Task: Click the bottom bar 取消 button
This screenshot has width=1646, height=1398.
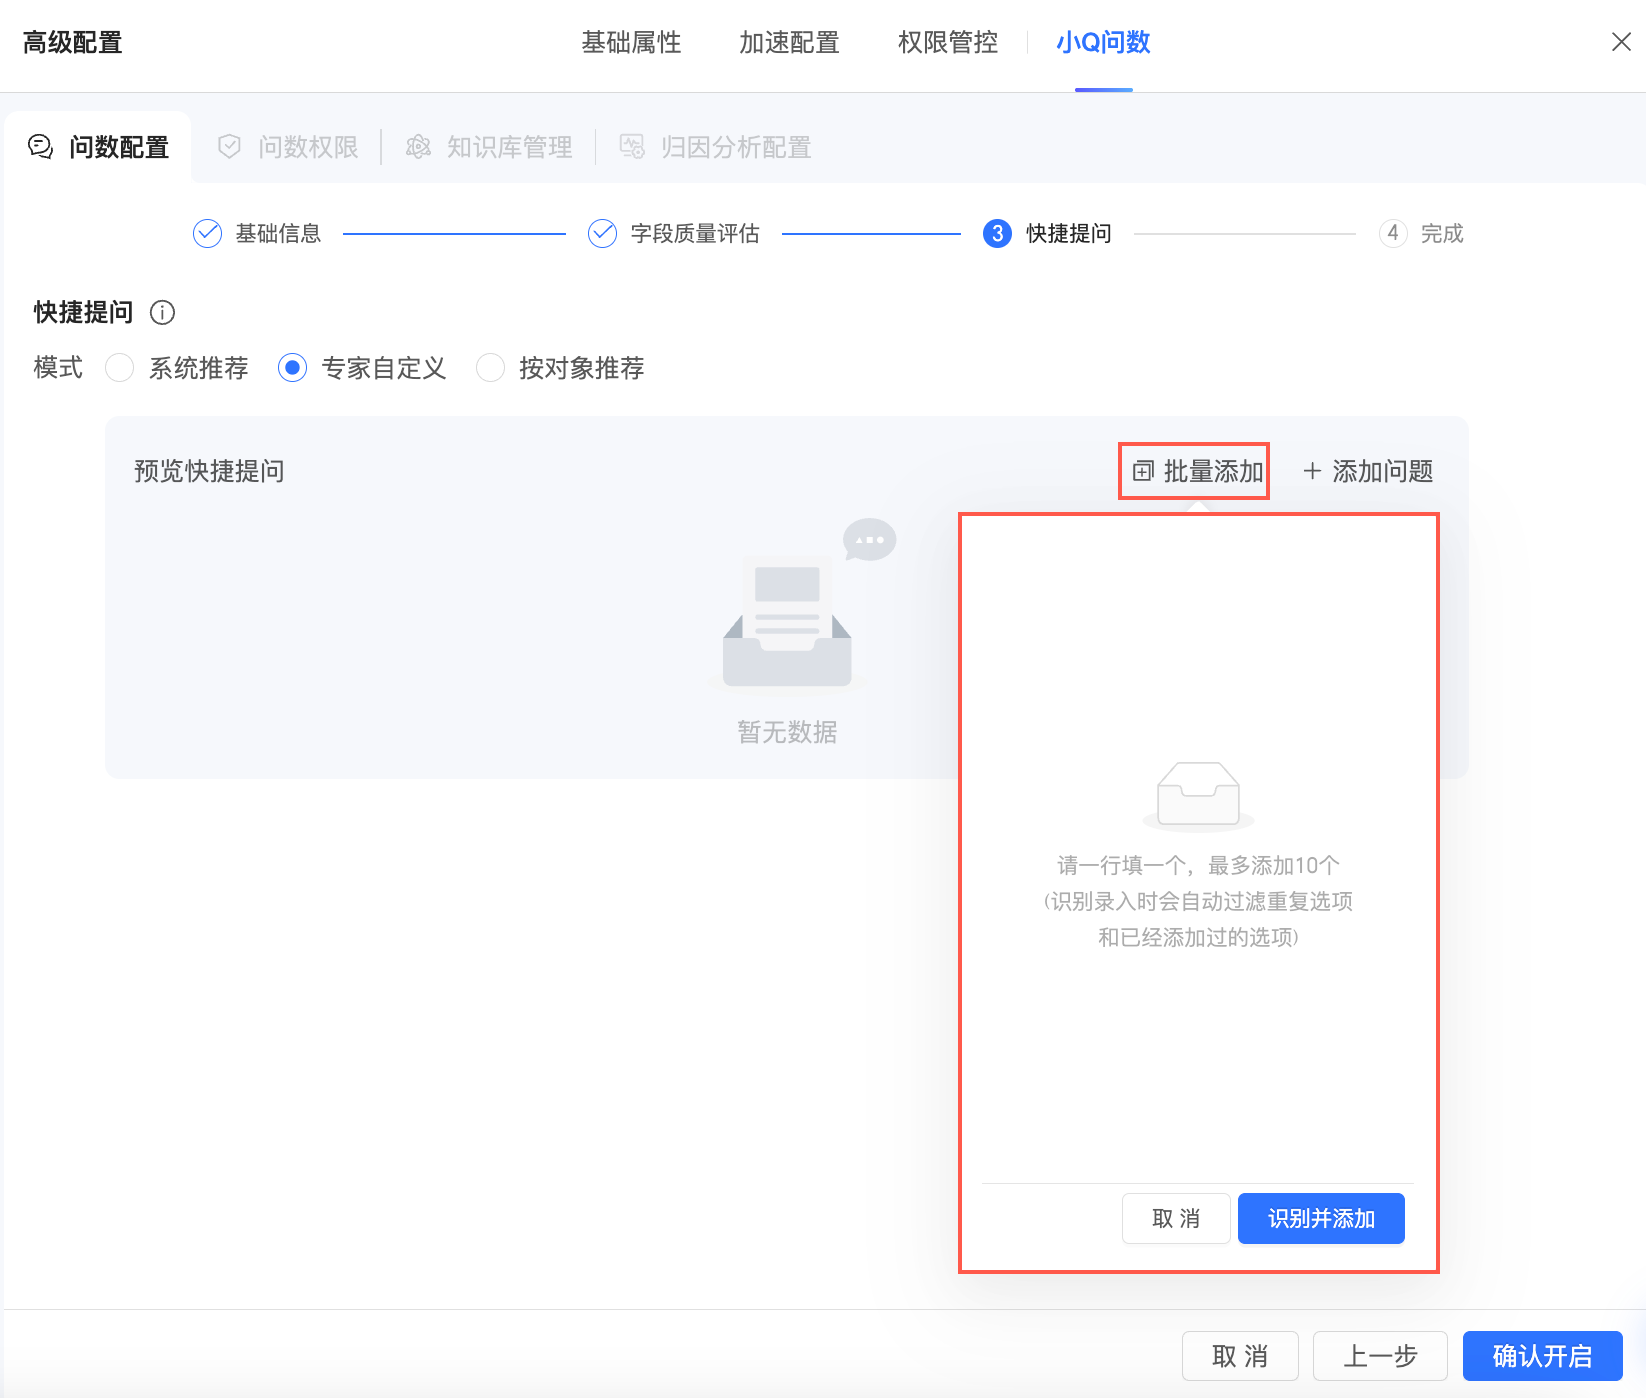Action: (1240, 1356)
